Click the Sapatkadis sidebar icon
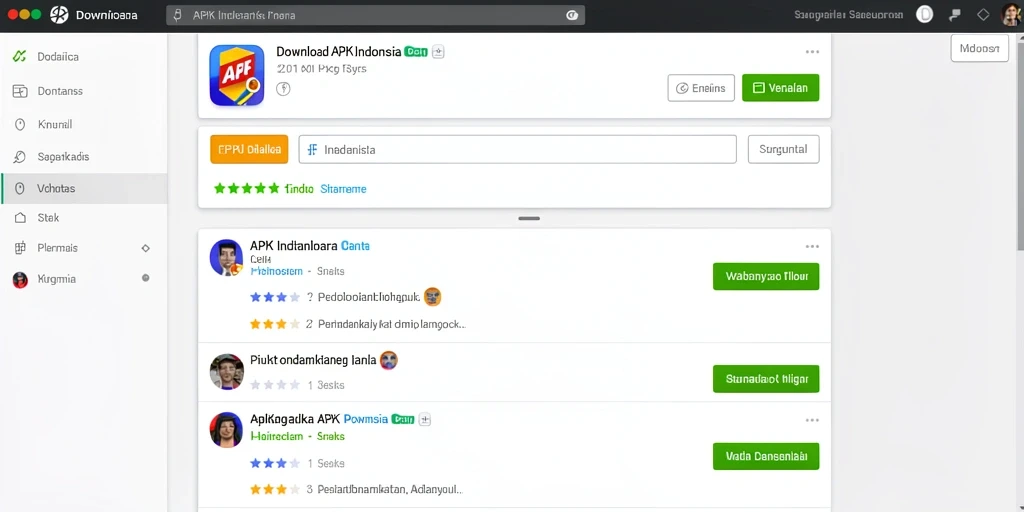The width and height of the screenshot is (1024, 512). pos(20,157)
